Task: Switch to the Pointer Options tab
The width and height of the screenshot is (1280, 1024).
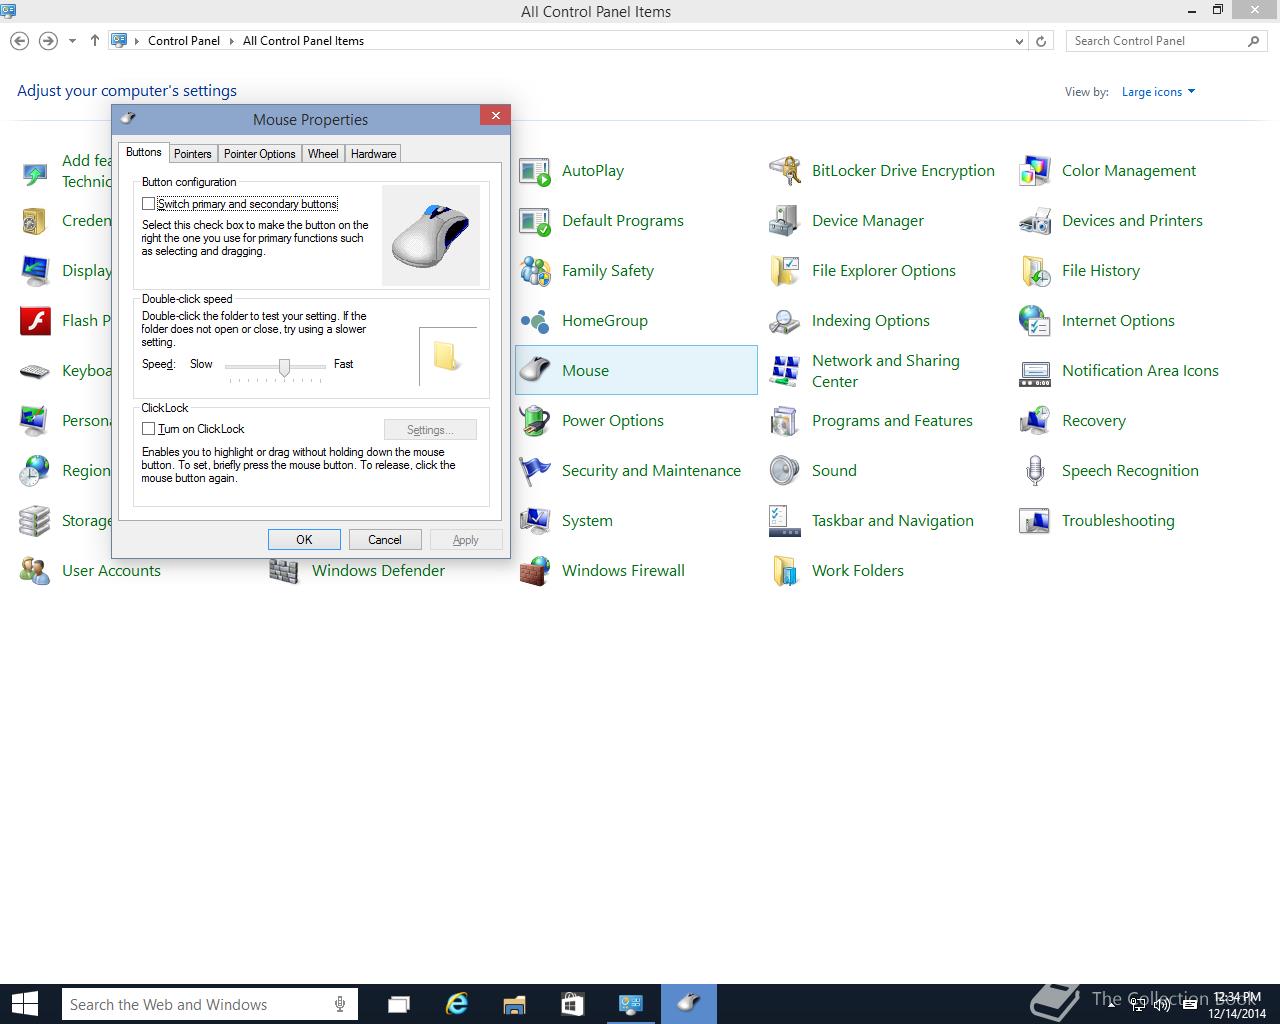Action: (x=259, y=154)
